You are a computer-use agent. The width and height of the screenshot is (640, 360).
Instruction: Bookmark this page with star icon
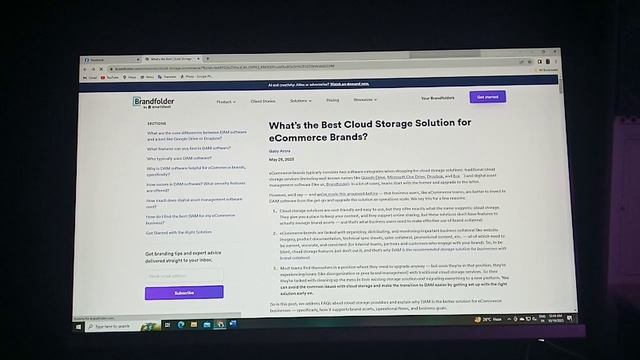pyautogui.click(x=530, y=62)
